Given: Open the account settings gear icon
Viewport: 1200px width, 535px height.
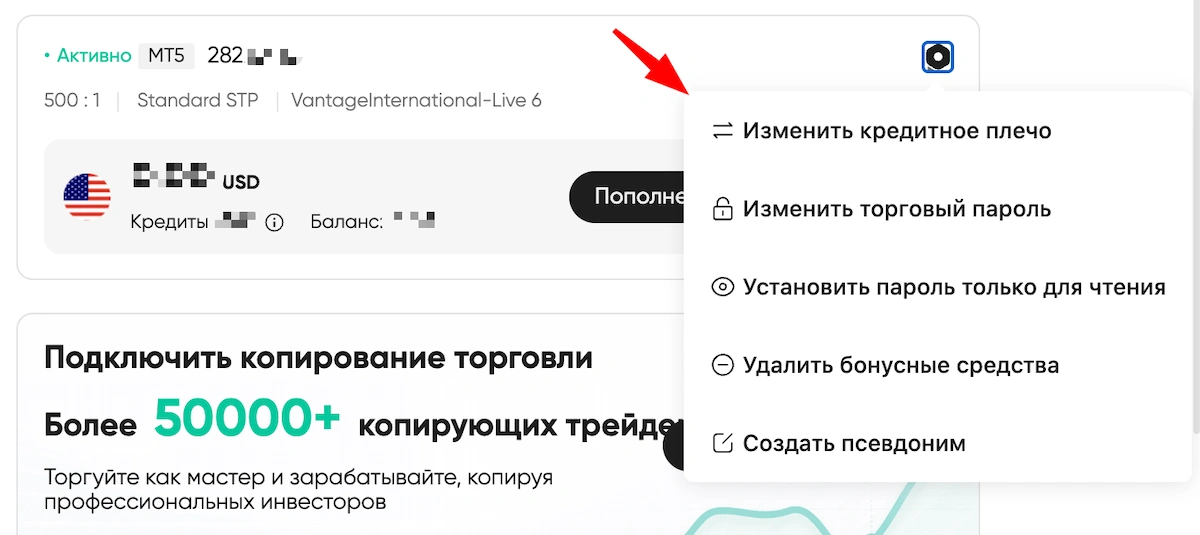Looking at the screenshot, I should [937, 57].
